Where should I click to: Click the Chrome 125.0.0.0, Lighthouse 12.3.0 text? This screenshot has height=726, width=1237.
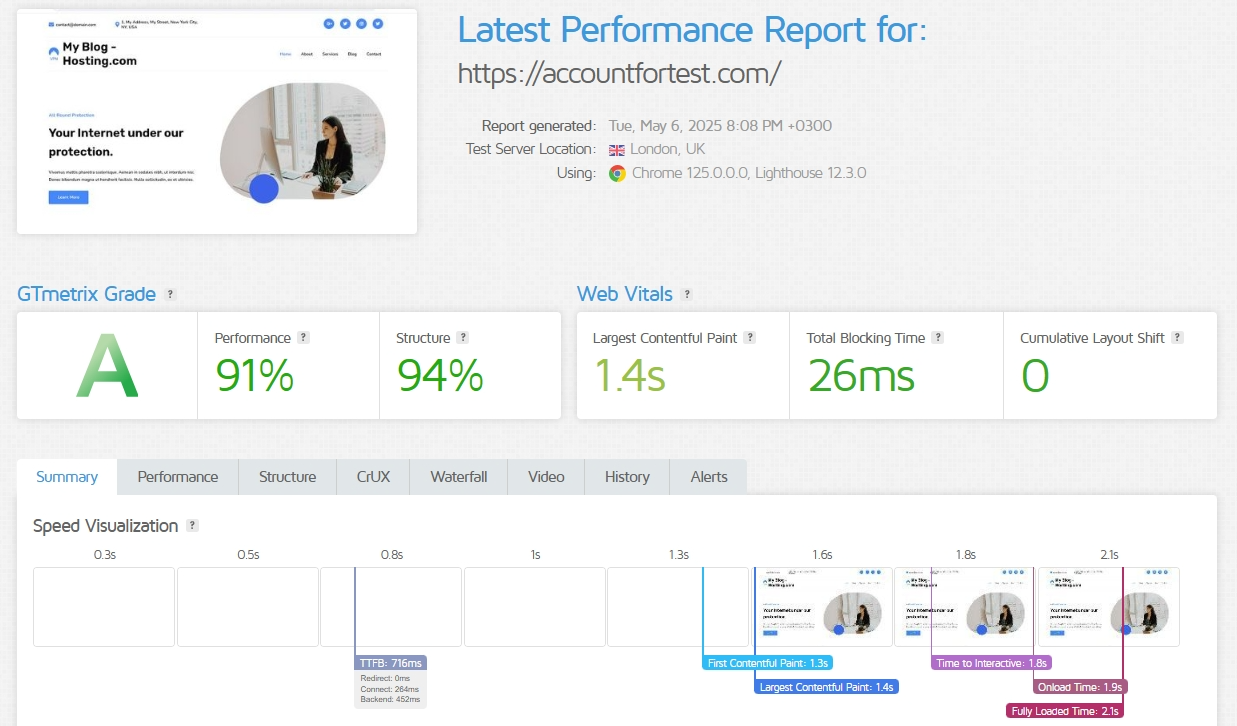749,173
